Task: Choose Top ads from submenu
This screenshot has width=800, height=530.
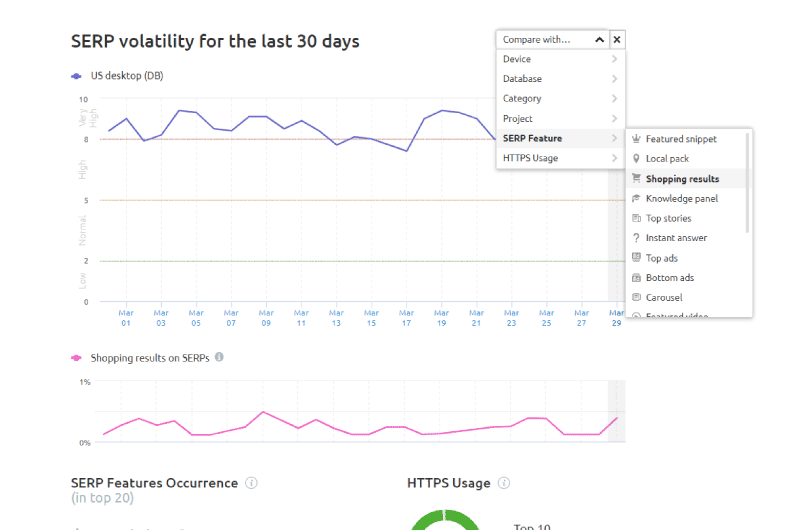Action: 686,258
